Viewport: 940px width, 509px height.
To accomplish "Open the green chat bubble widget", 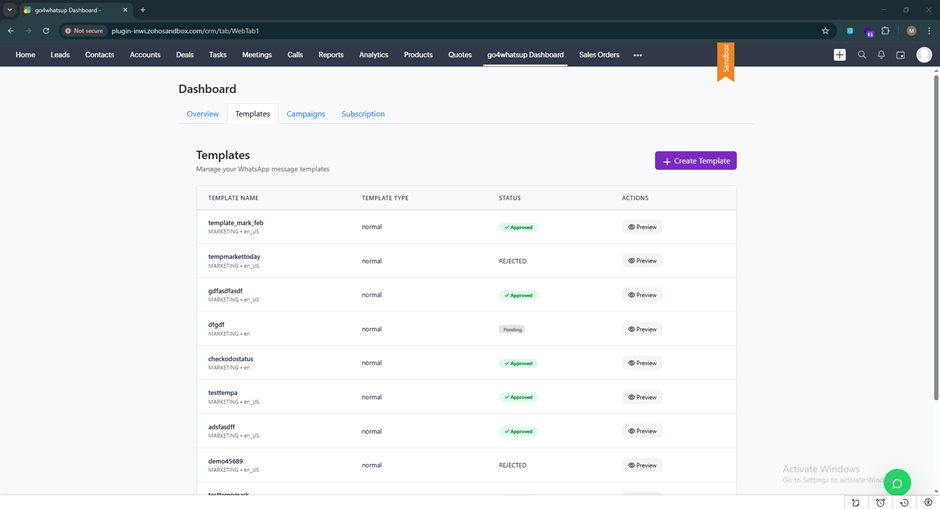I will click(x=897, y=483).
